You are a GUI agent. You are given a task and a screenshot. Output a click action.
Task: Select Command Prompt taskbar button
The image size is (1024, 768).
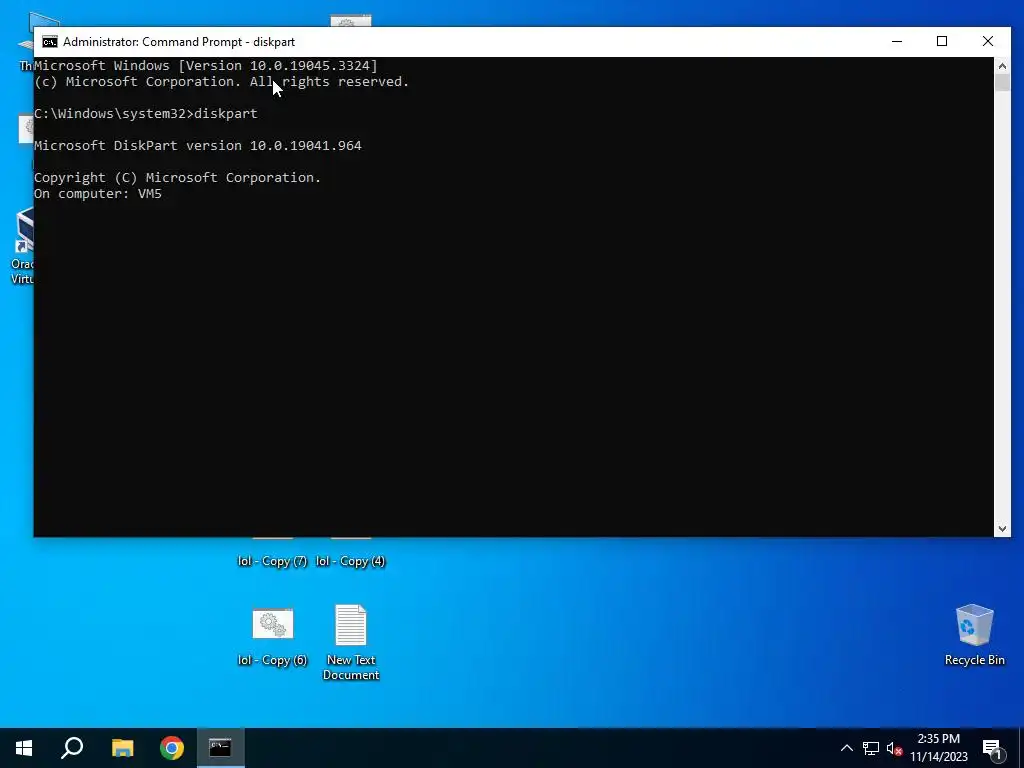coord(221,748)
